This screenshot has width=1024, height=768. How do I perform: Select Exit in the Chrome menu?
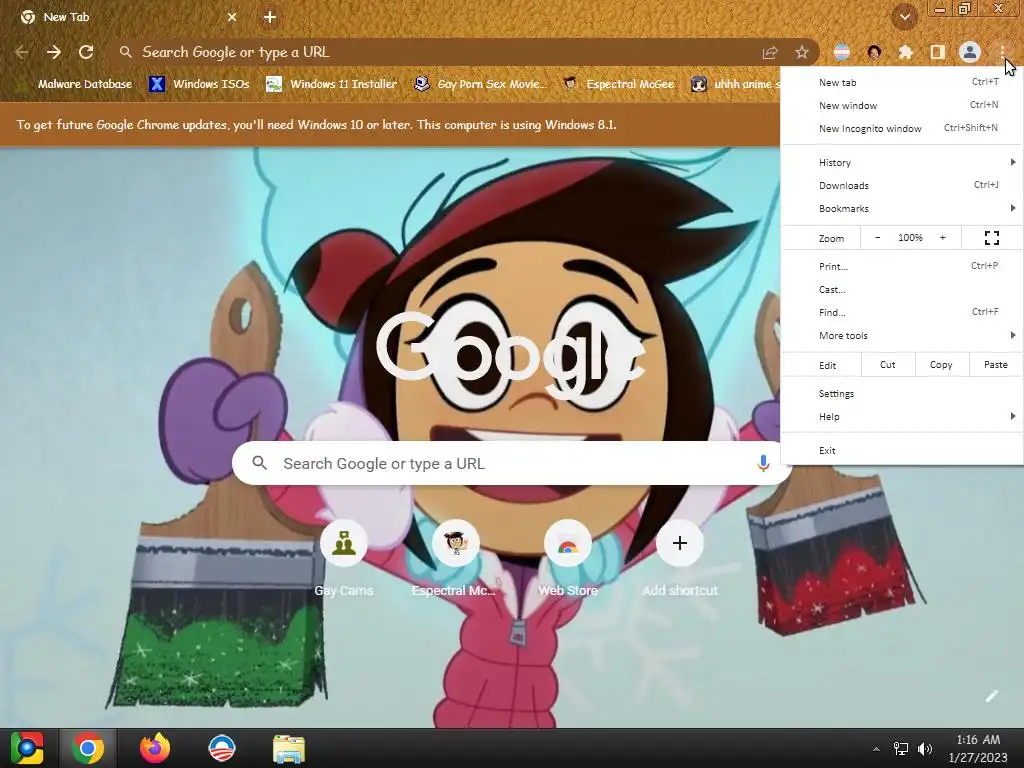(902, 451)
